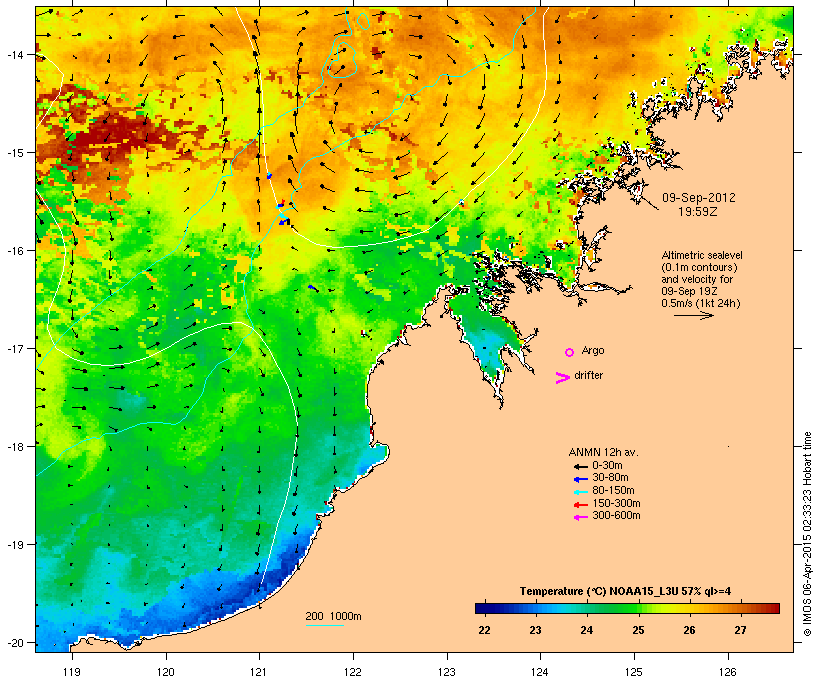820x680 pixels.
Task: Click the ANMN 12h av. heading
Action: pos(603,452)
